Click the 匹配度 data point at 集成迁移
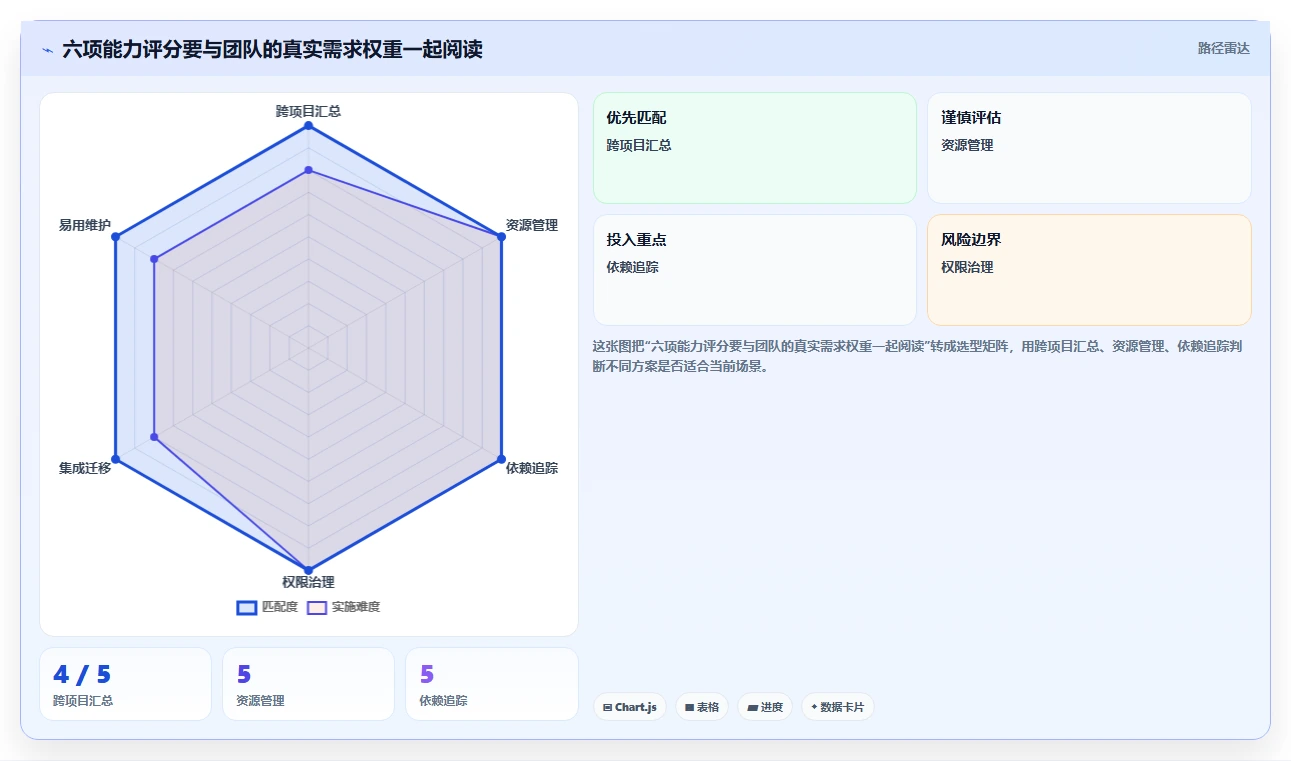This screenshot has width=1291, height=761. click(x=115, y=459)
